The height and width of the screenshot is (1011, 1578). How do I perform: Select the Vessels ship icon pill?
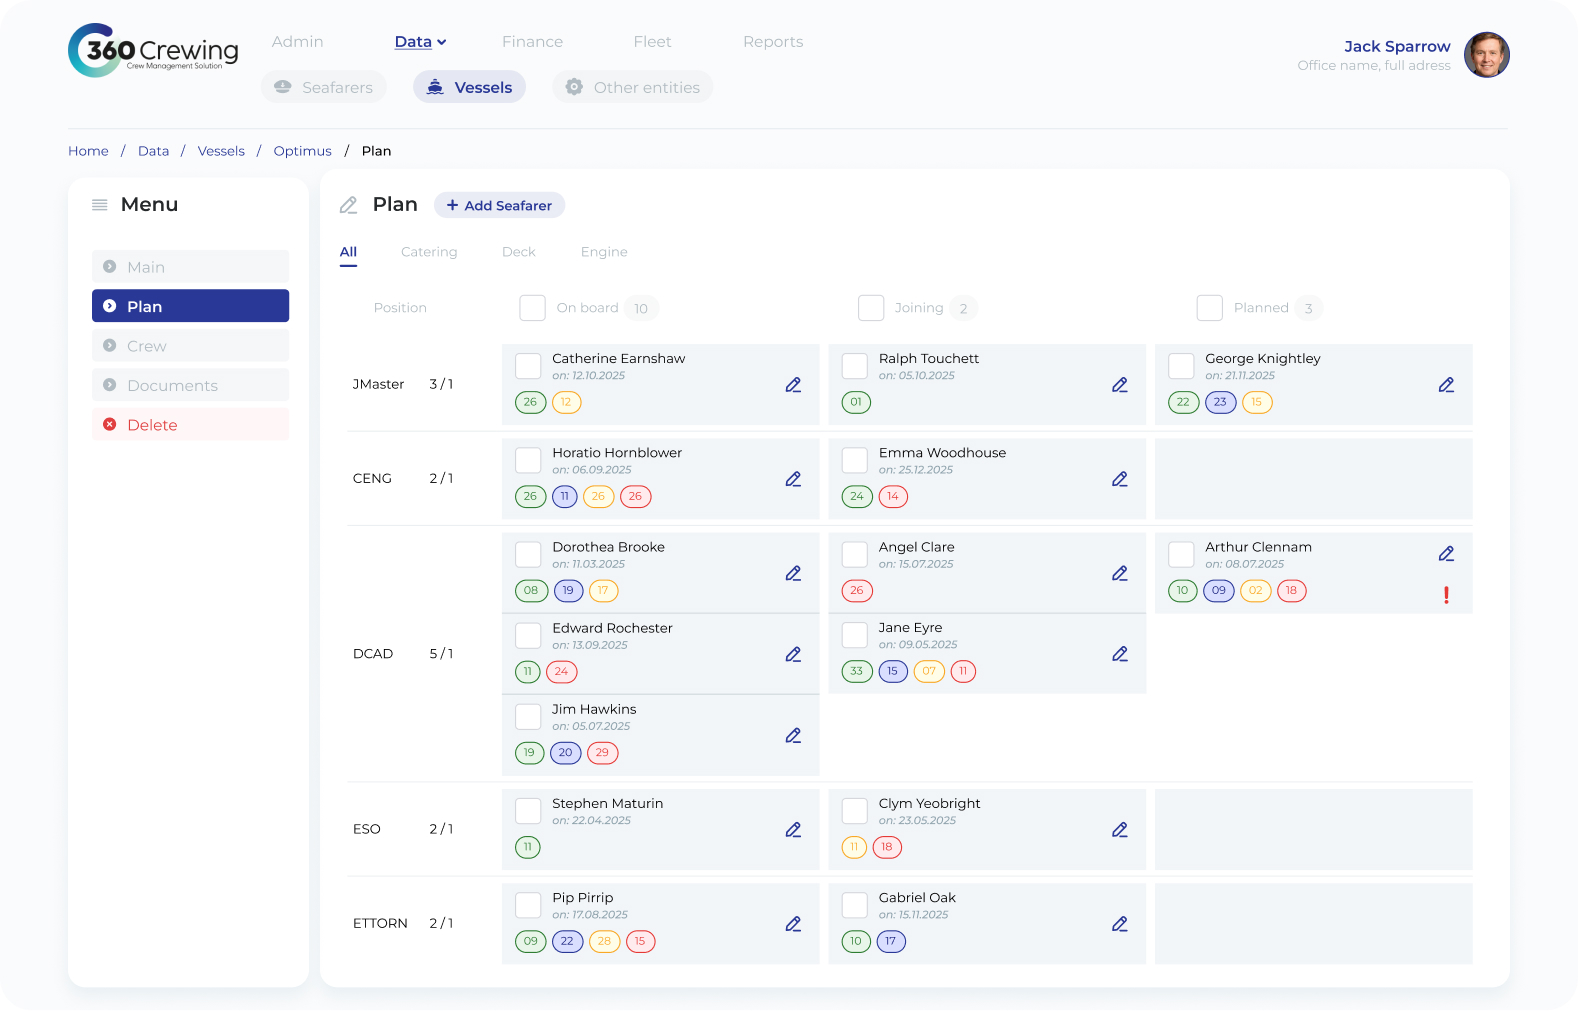tap(469, 87)
